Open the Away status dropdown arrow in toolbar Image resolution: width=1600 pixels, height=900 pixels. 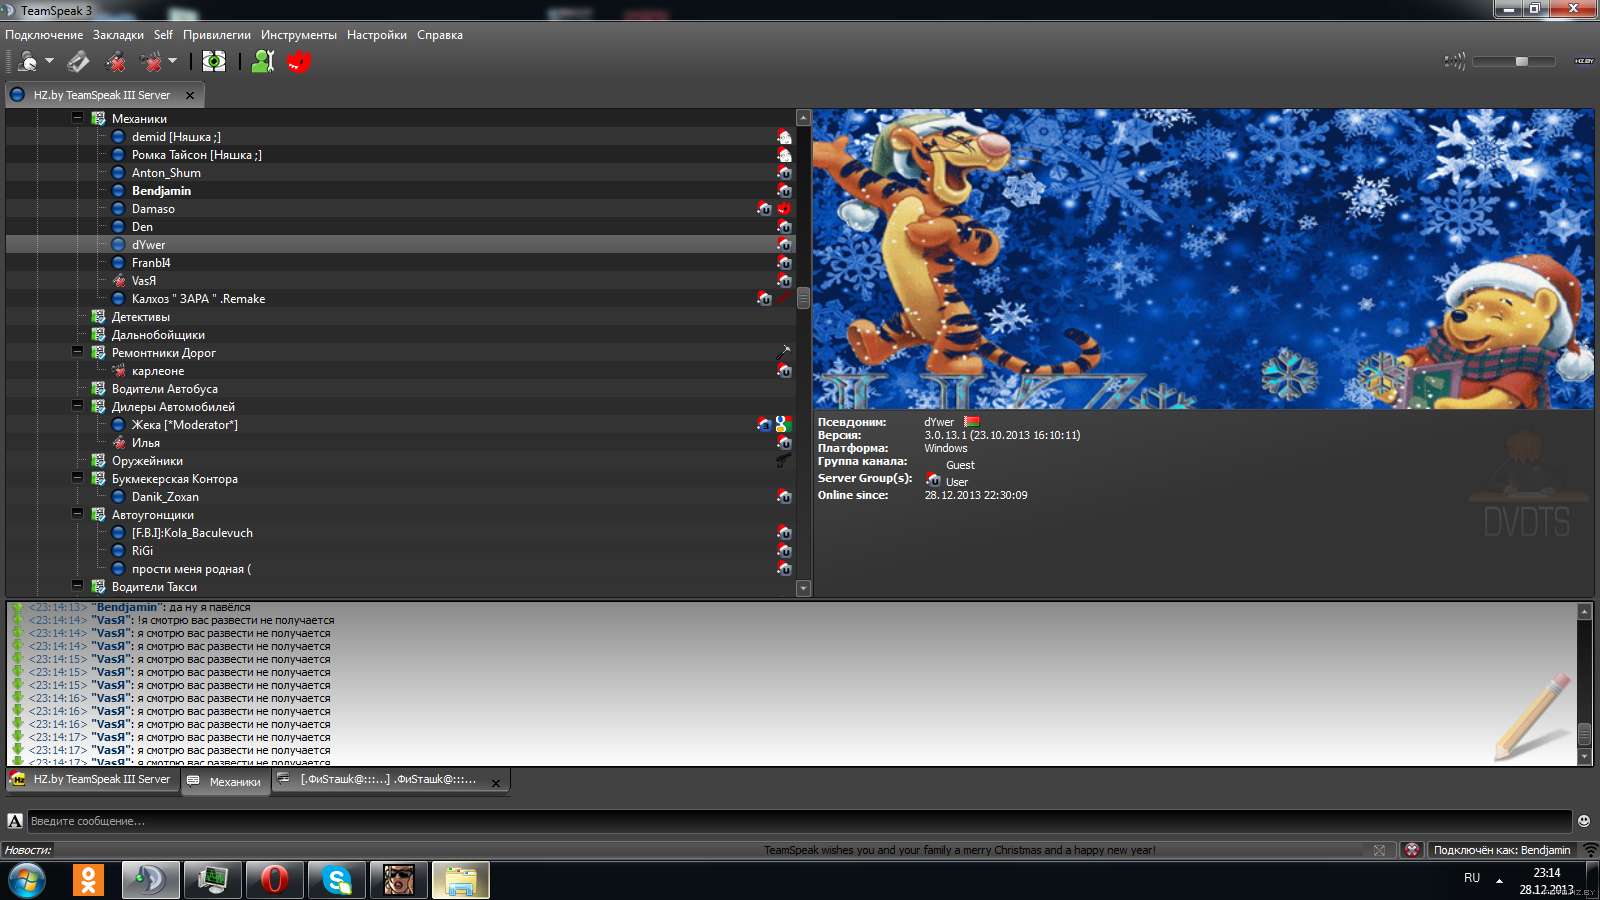point(49,61)
